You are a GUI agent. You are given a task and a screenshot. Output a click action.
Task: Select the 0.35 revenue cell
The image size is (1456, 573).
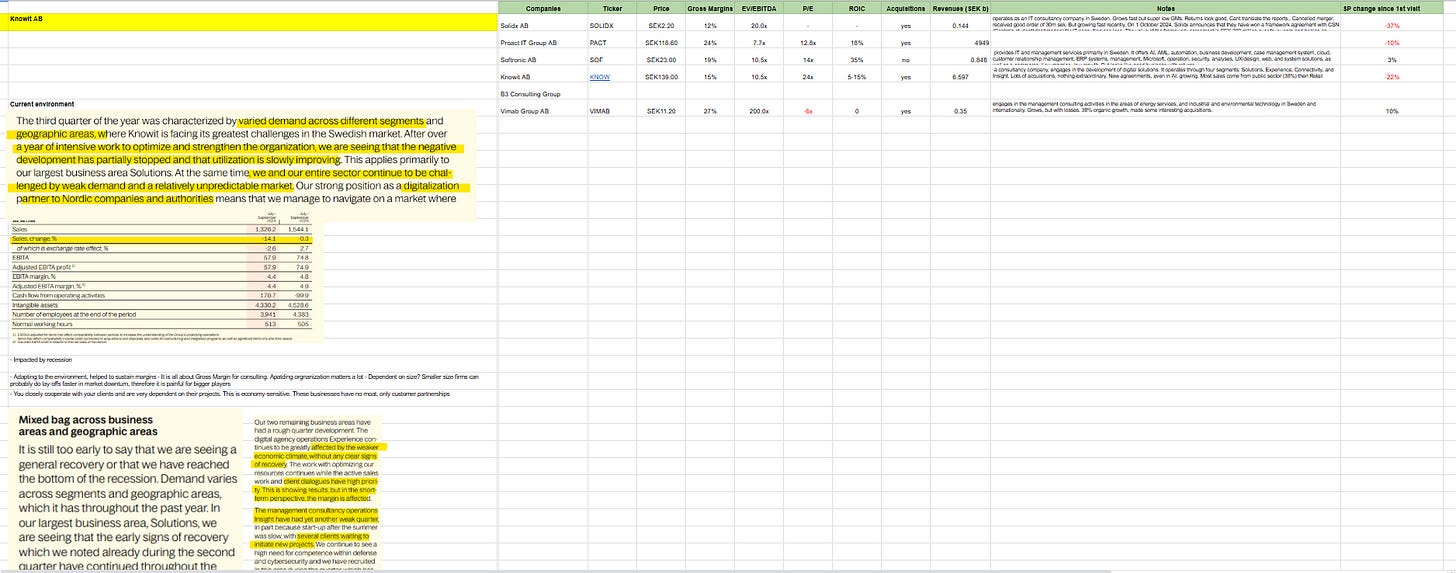pyautogui.click(x=959, y=110)
